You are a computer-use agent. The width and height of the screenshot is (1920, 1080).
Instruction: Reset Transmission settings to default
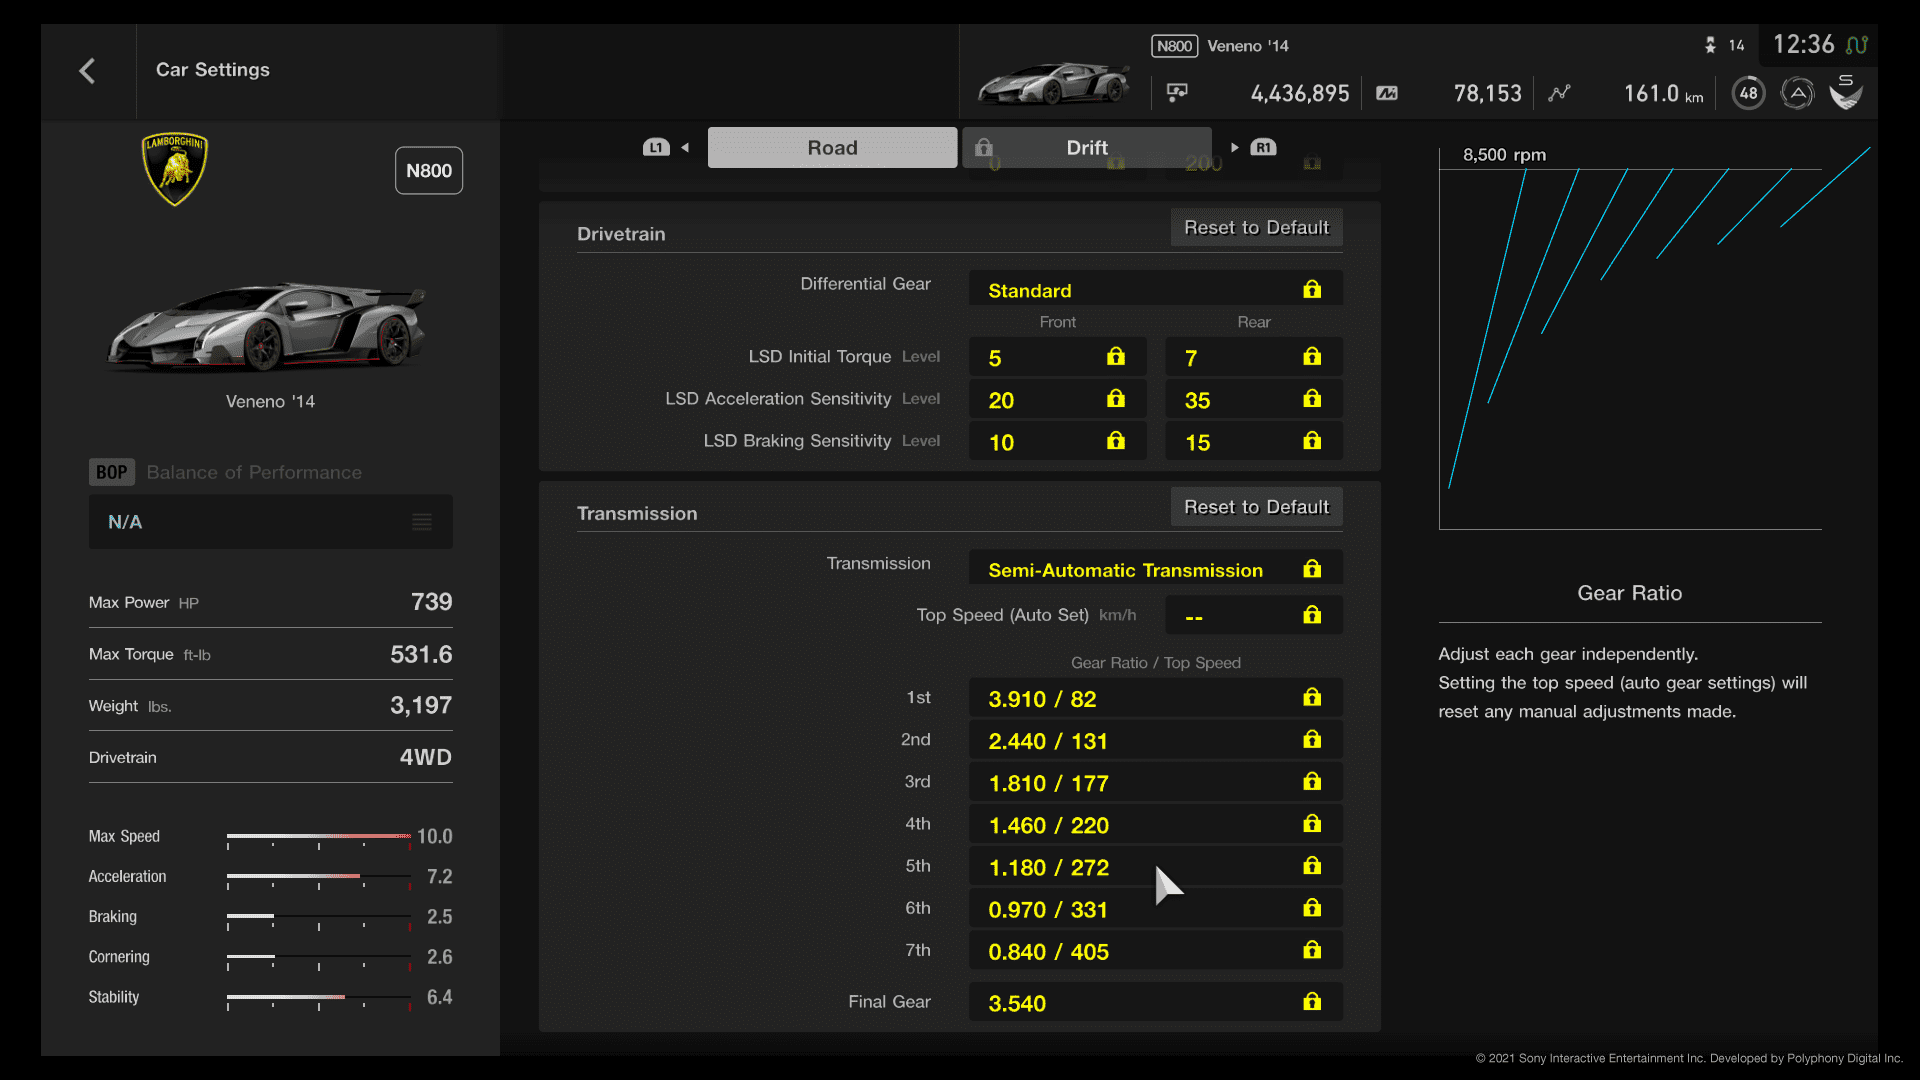coord(1256,507)
